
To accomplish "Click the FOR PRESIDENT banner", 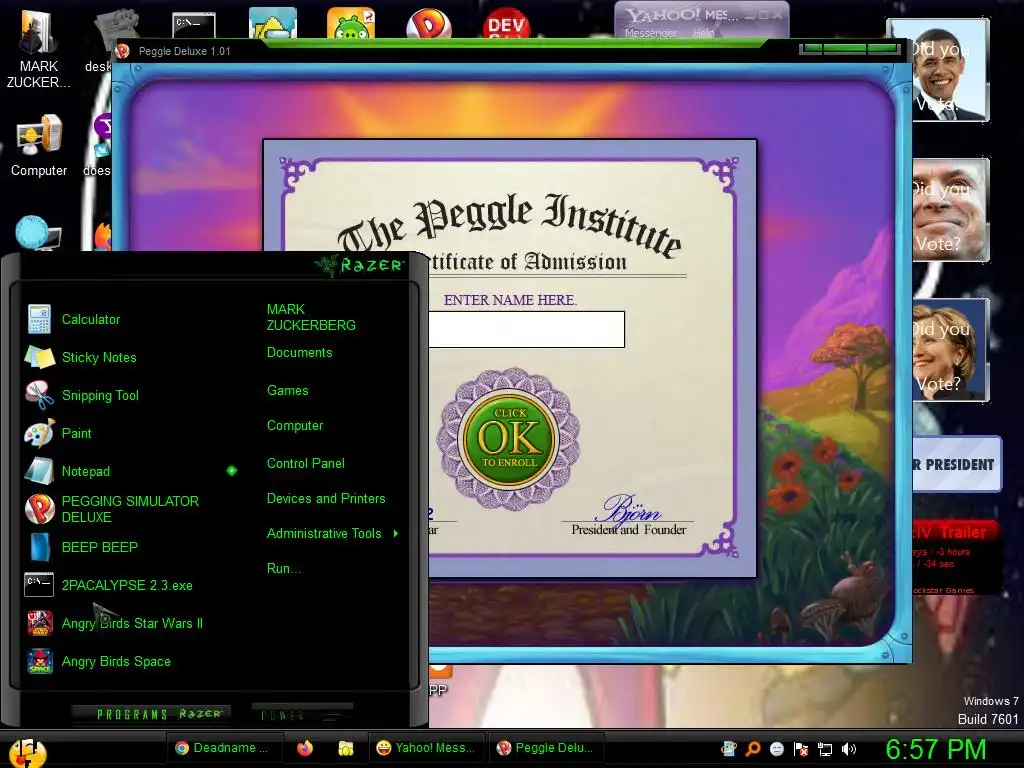I will tap(957, 464).
